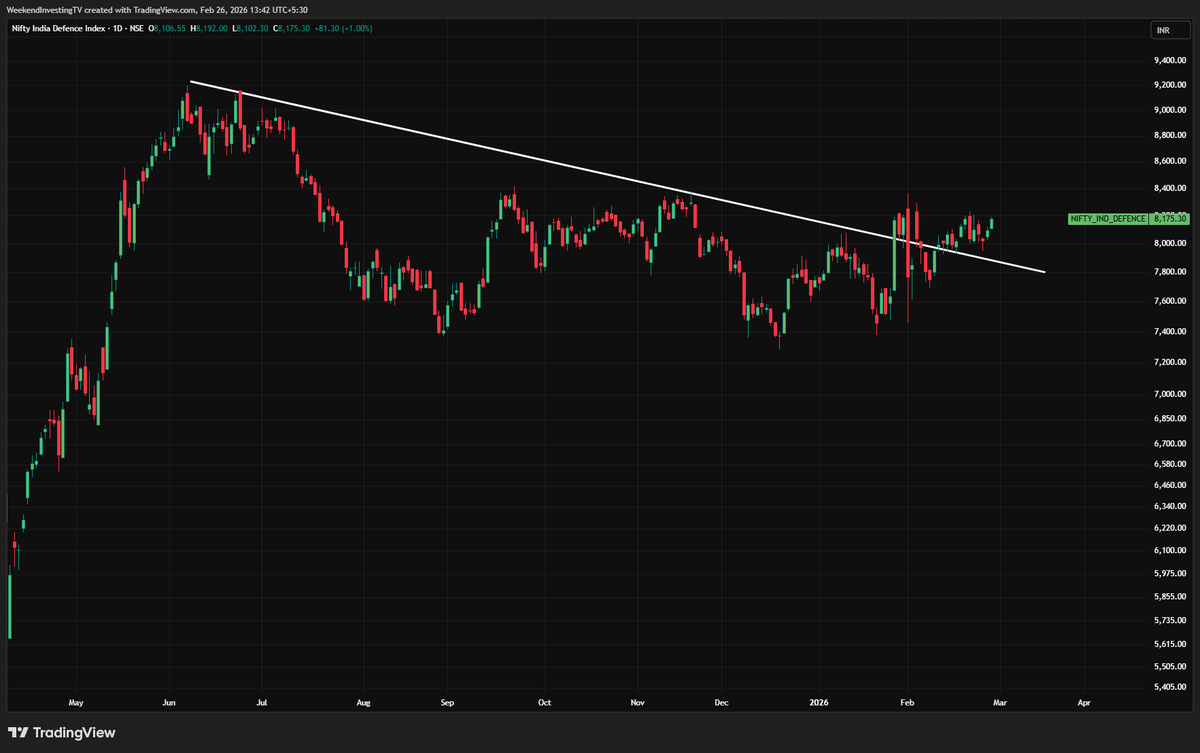Click the 6,100.00 price axis label
The image size is (1200, 753).
click(1170, 551)
